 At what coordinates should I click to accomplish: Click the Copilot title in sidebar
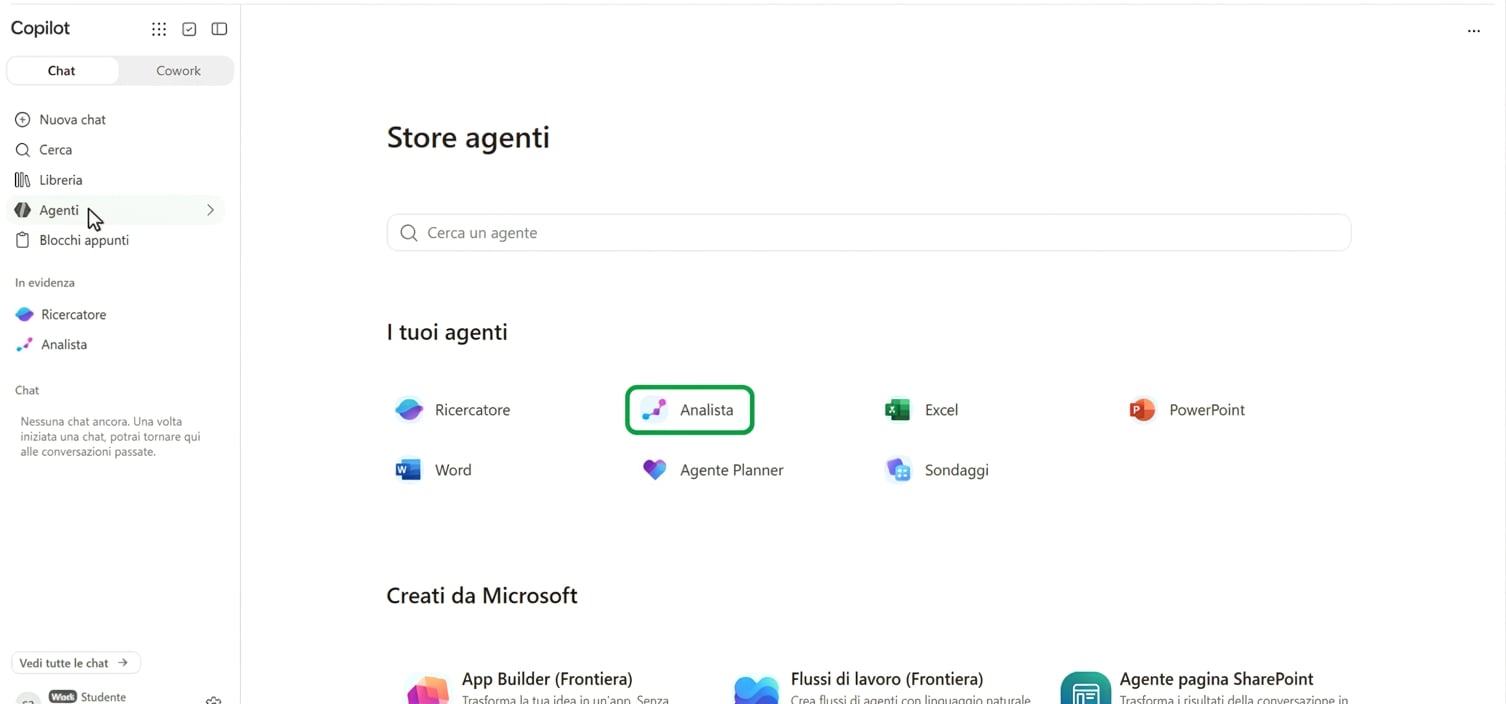pyautogui.click(x=40, y=28)
